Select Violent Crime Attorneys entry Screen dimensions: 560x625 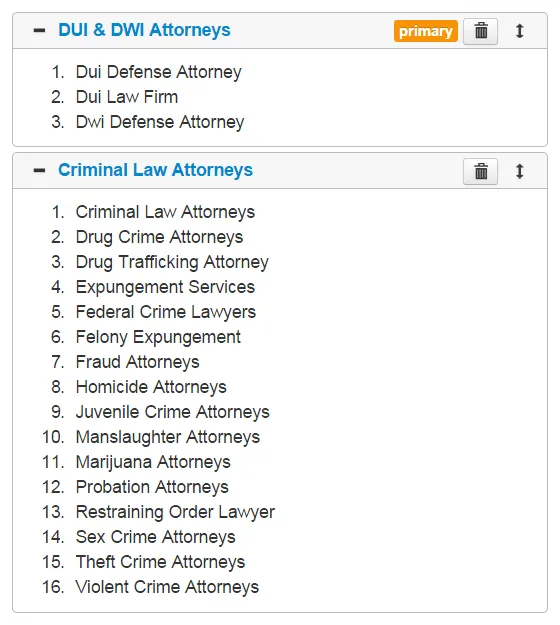tap(167, 587)
